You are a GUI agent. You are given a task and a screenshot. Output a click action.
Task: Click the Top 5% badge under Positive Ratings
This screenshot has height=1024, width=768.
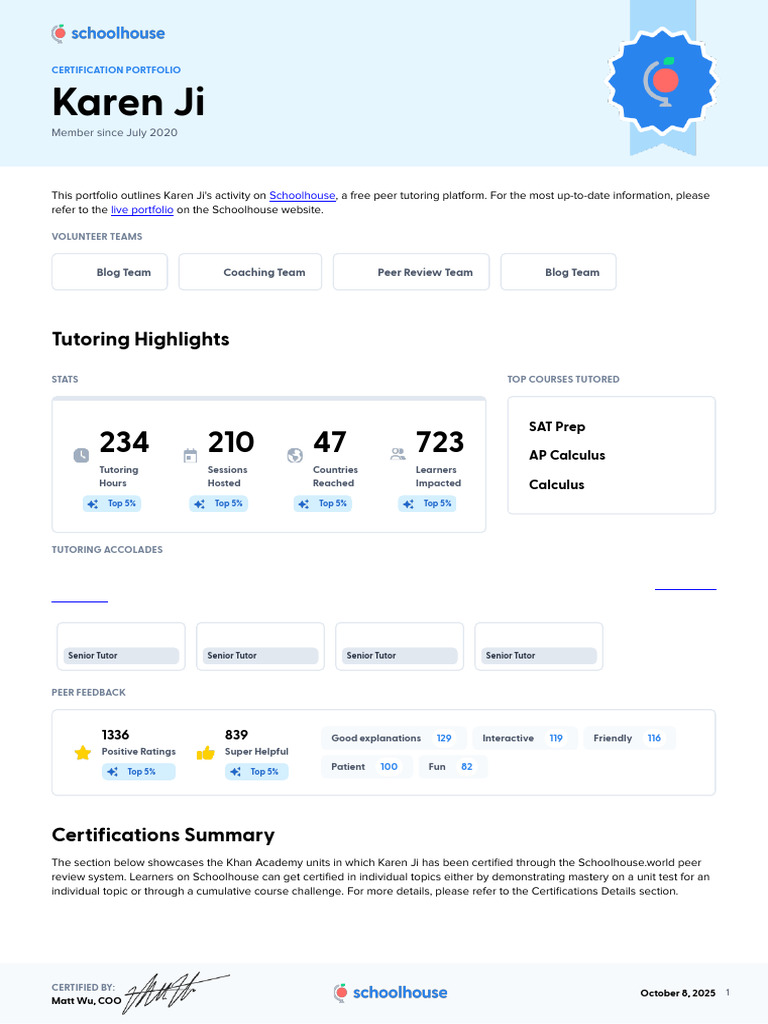pyautogui.click(x=138, y=772)
